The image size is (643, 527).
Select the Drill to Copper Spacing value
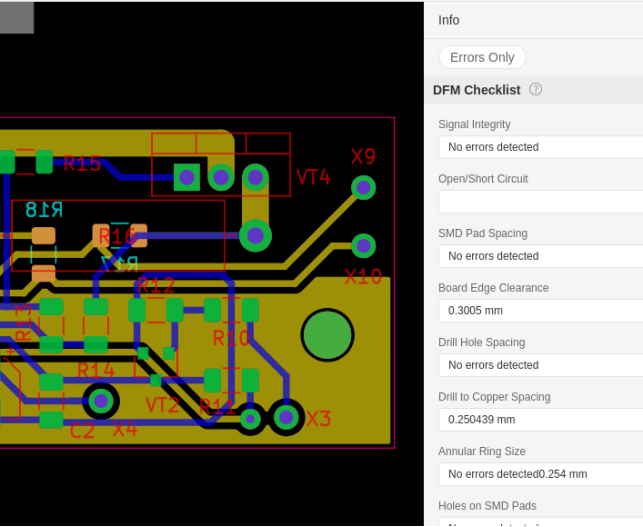pos(540,419)
